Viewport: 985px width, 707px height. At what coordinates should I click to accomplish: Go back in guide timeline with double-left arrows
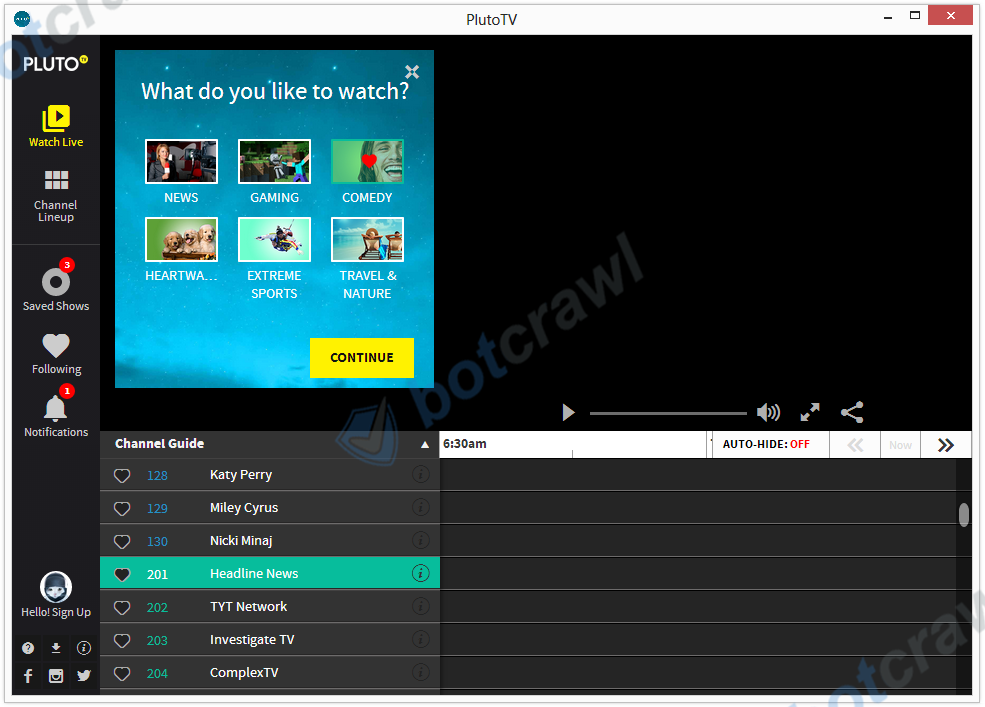point(855,445)
